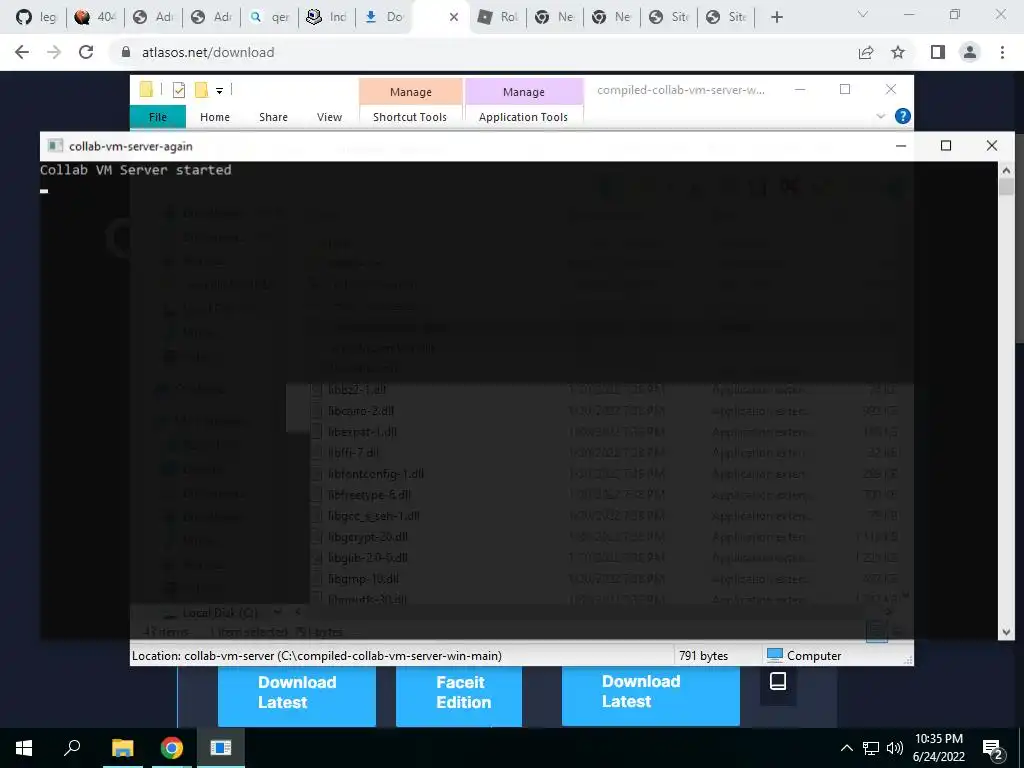Click collab-vm-server-again console title icon
Screen dimensions: 1024x768
(56, 146)
